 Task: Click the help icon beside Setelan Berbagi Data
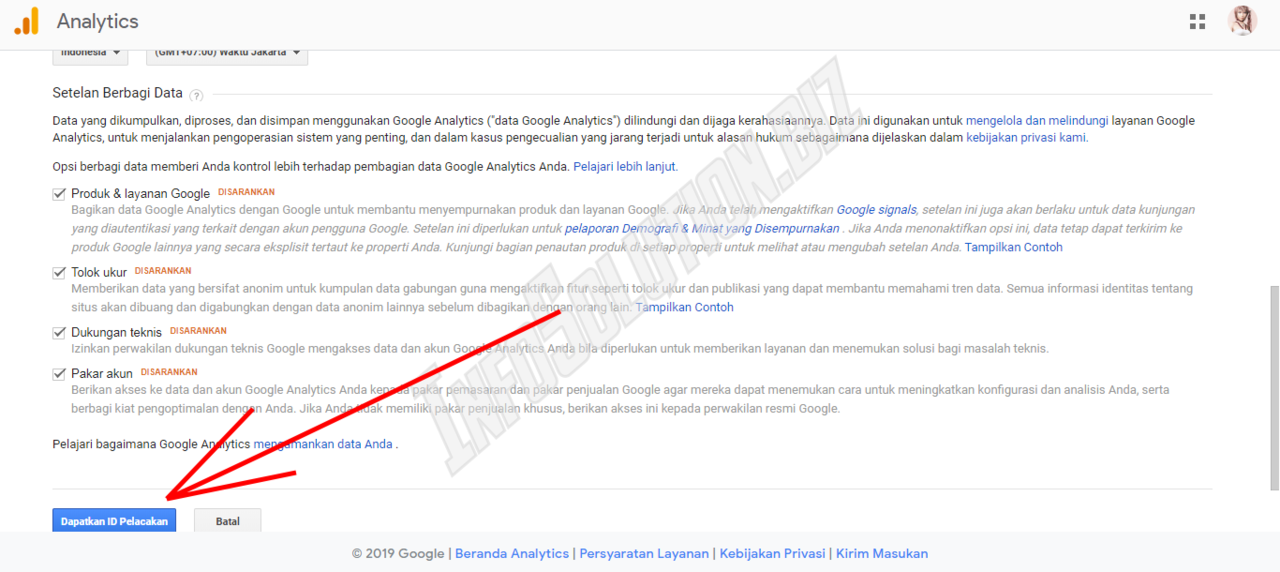[196, 95]
